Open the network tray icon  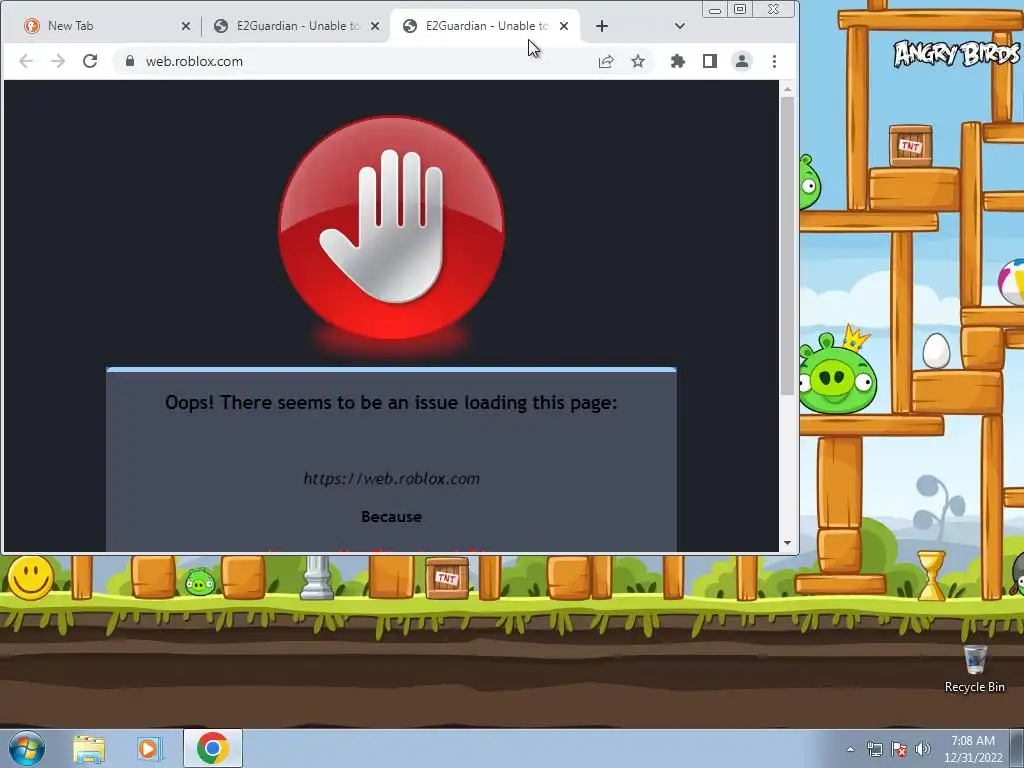tap(874, 749)
